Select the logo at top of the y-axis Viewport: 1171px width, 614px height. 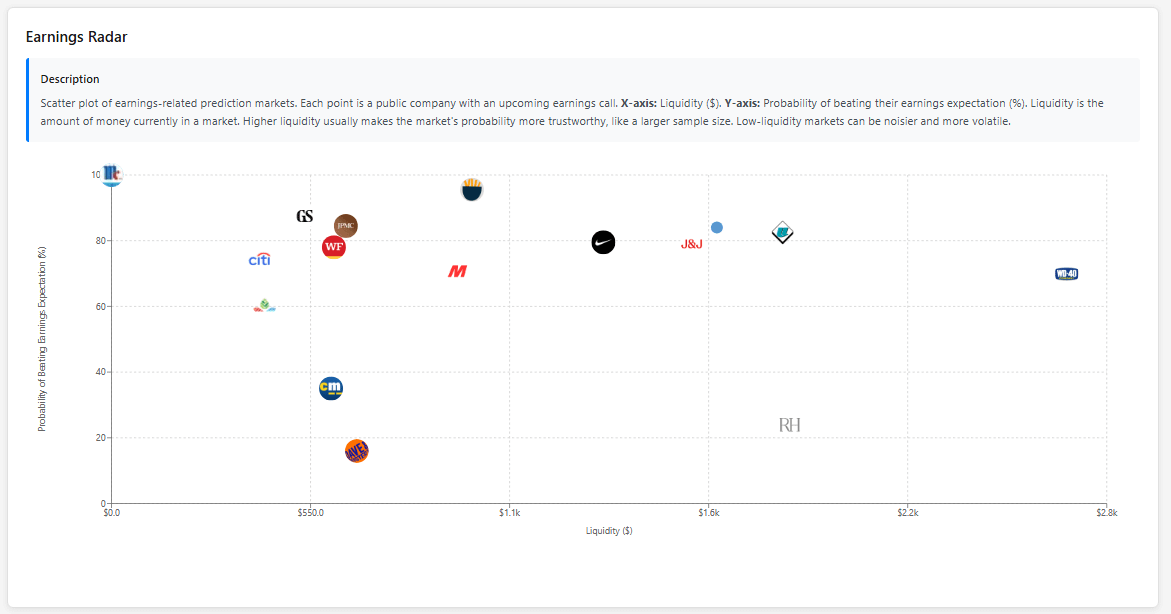point(112,175)
